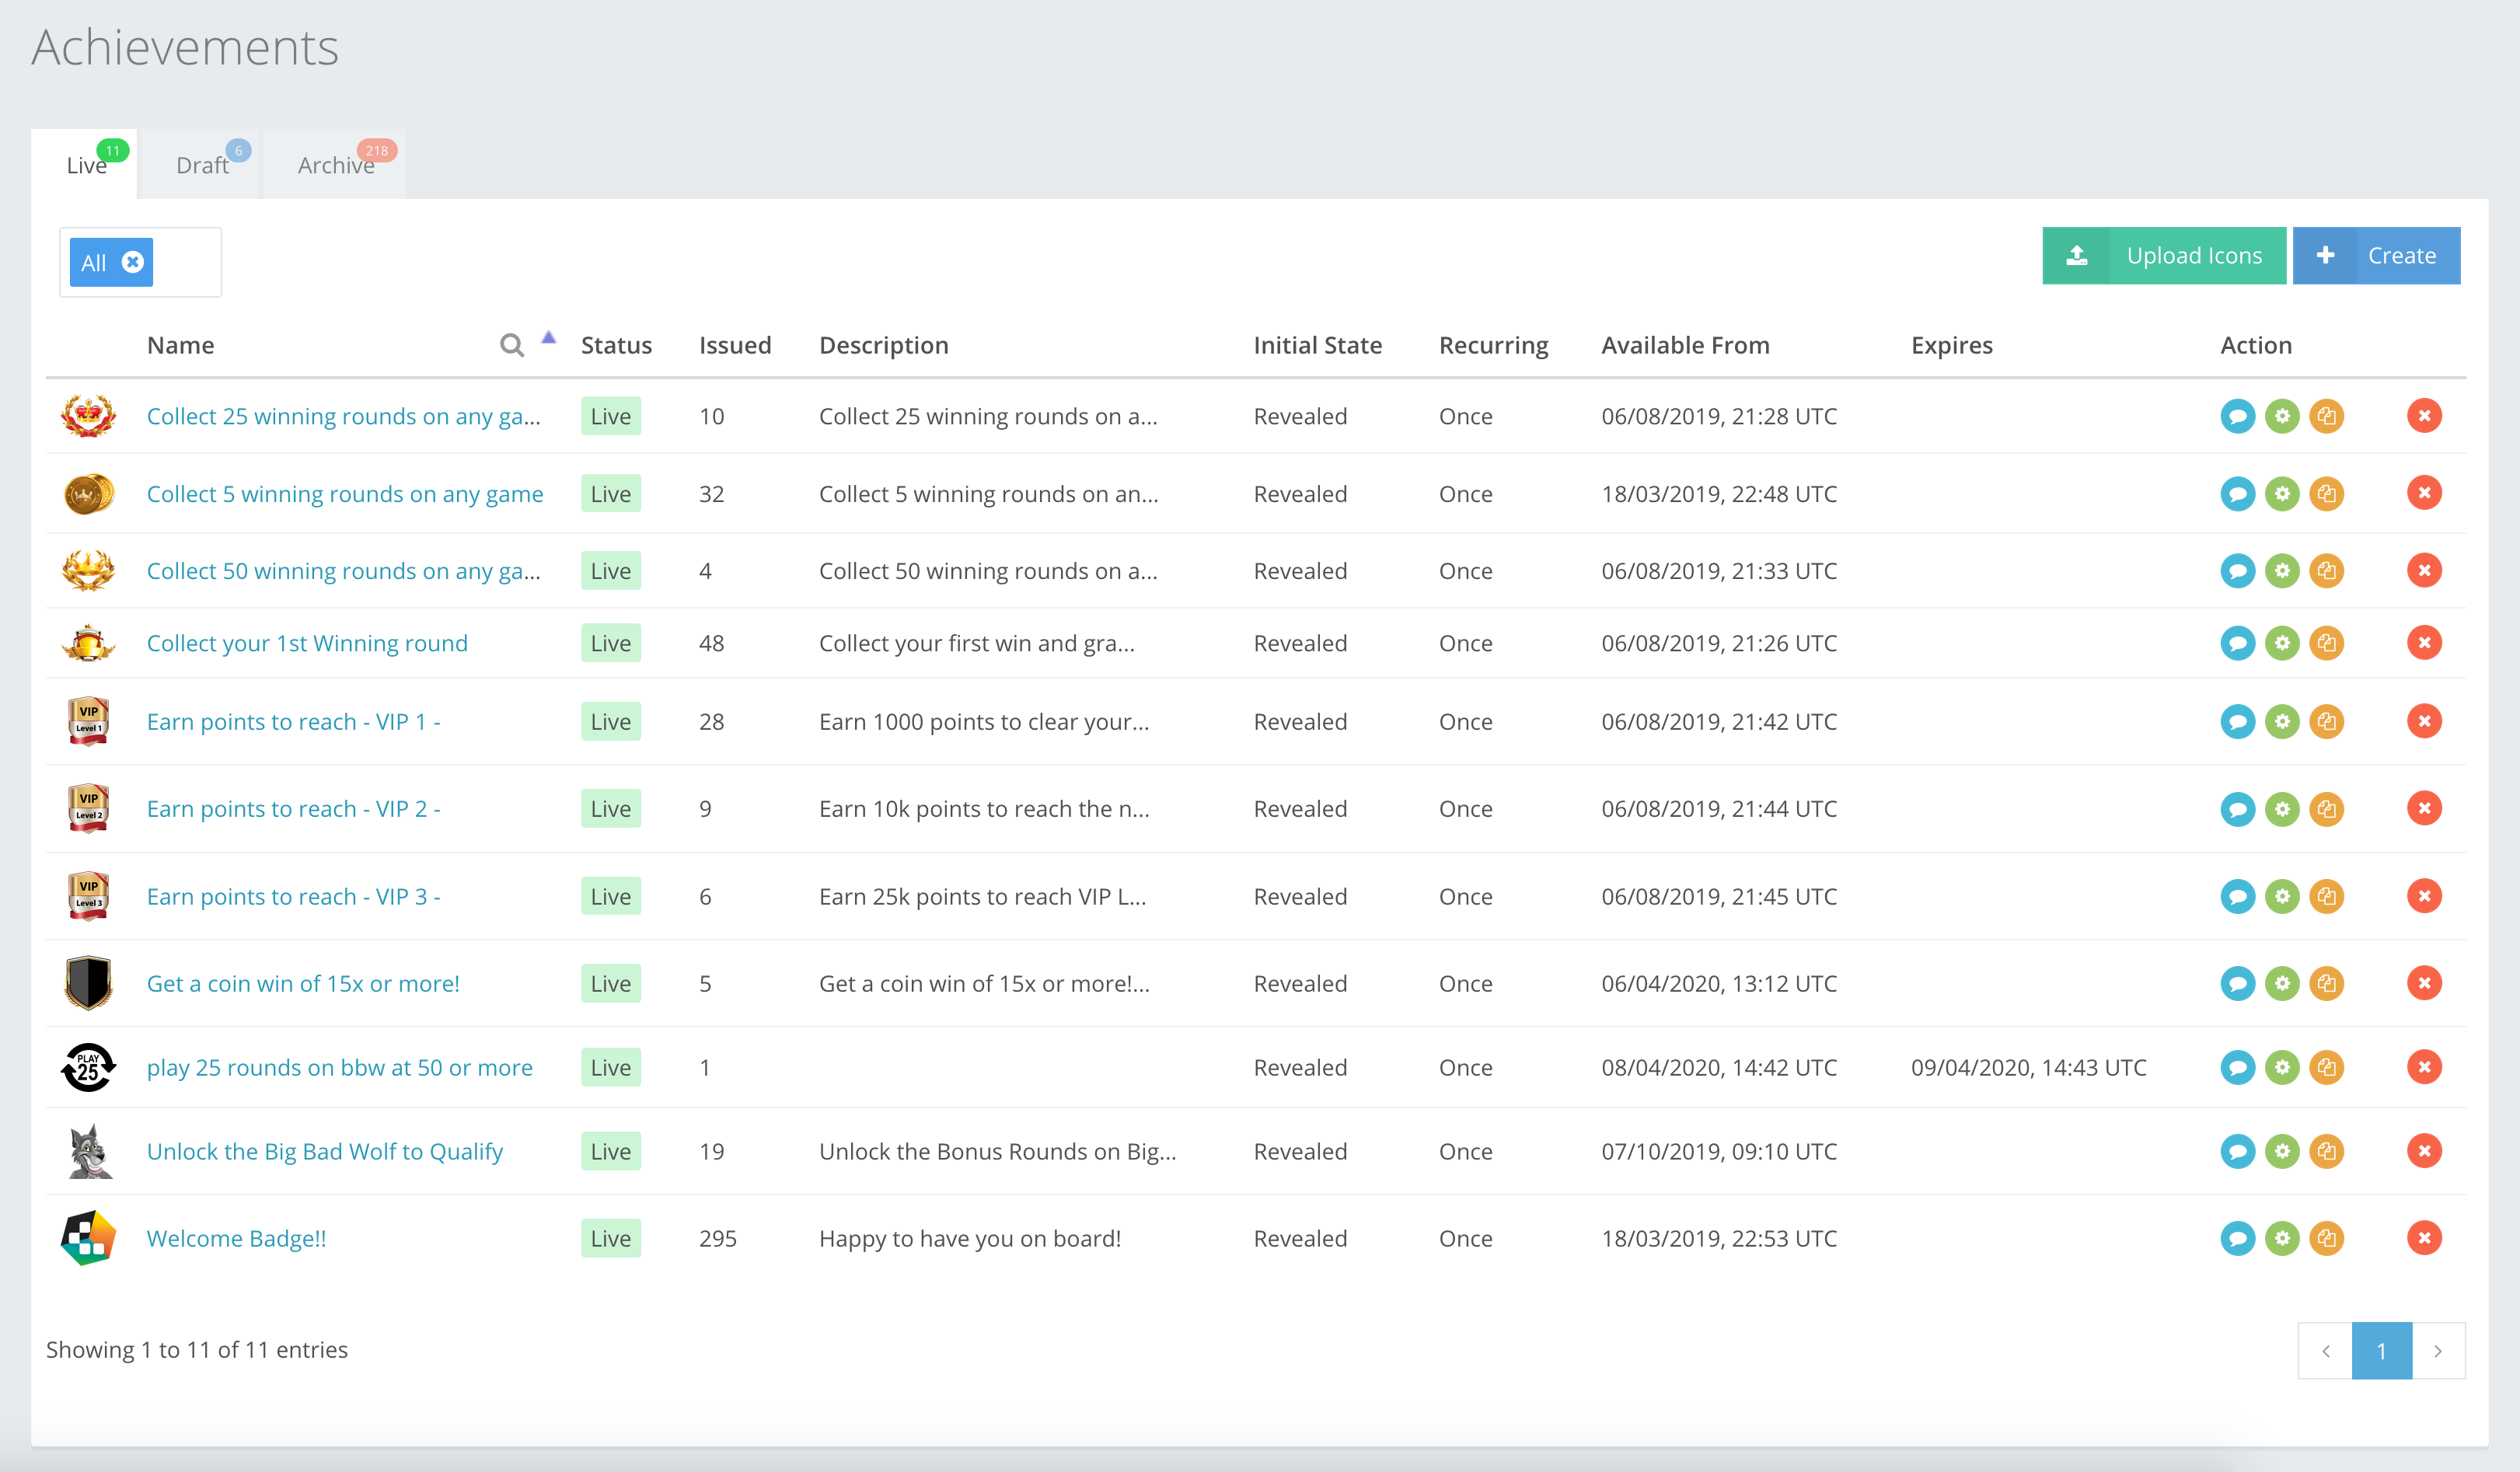Screen dimensions: 2520x1472
Task: Open message icon for Welcome Badge!! row
Action: tap(2237, 1238)
